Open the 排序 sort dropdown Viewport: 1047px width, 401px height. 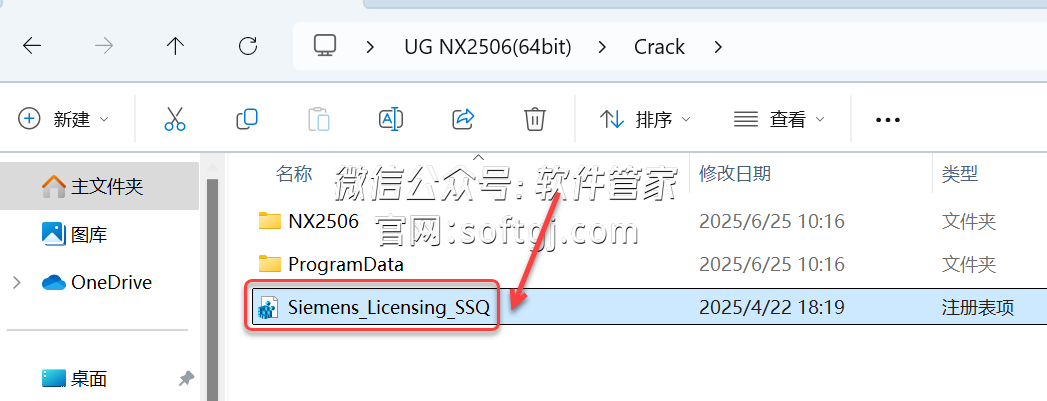point(645,119)
